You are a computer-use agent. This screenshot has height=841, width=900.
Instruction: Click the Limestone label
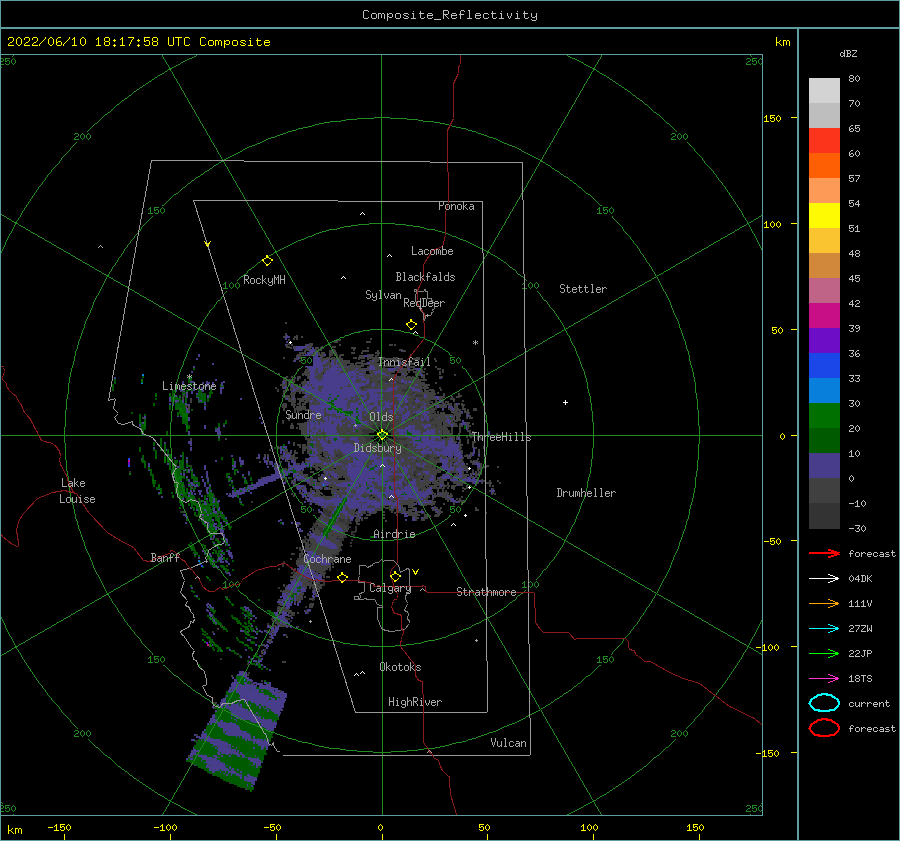tap(189, 386)
